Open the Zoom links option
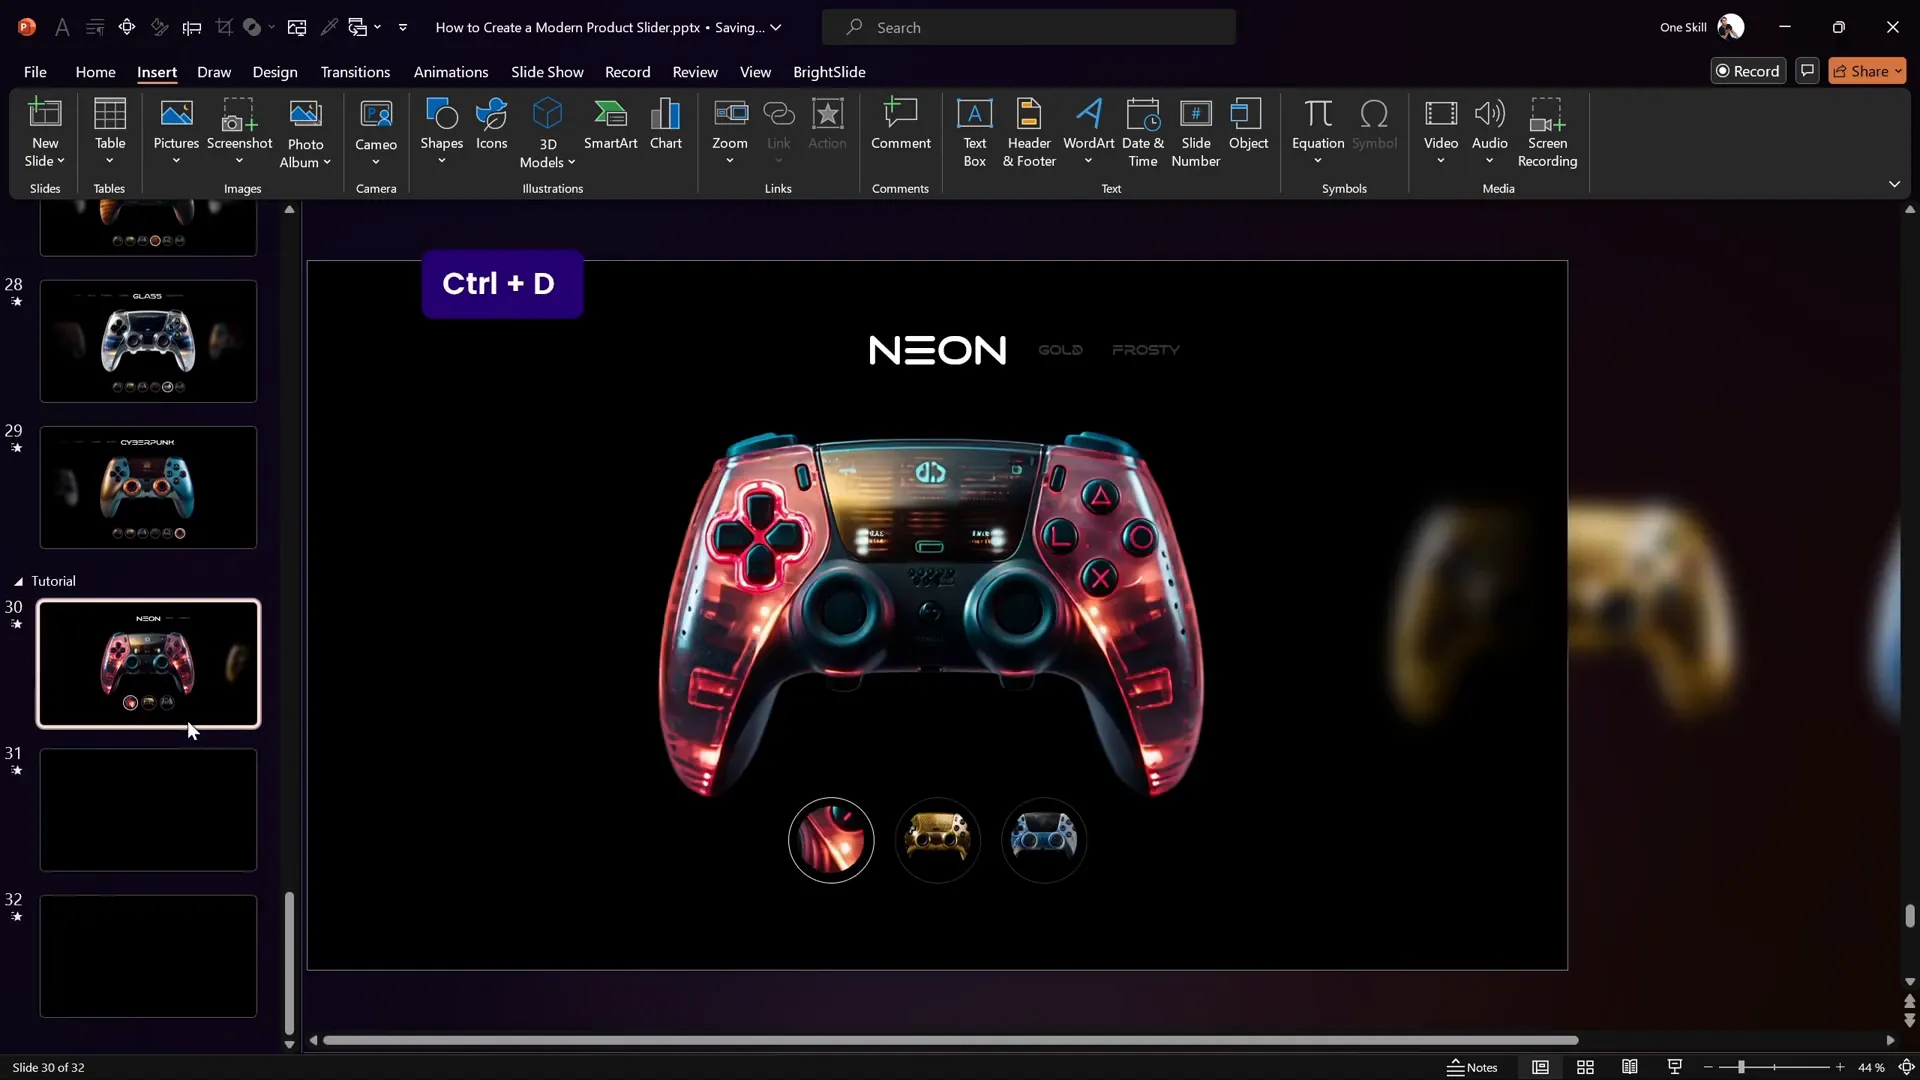This screenshot has height=1080, width=1920. tap(730, 132)
